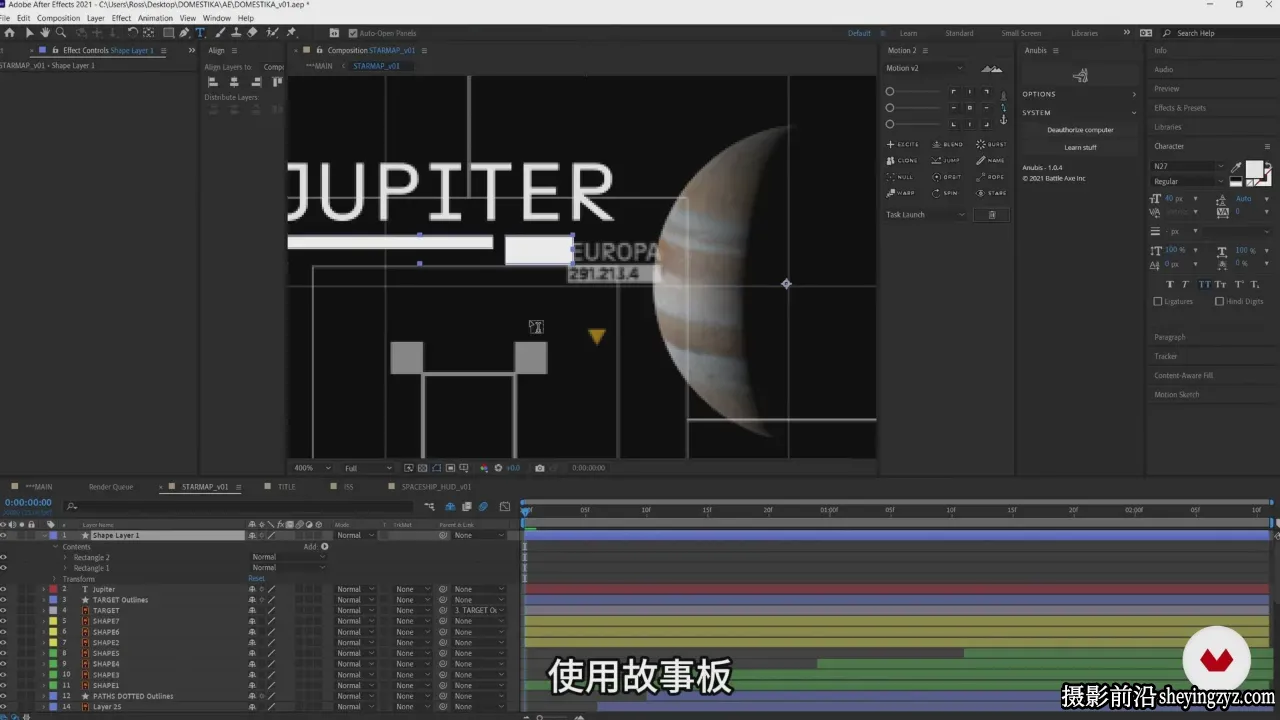Click the white fill color swatch
1280x720 pixels.
1254,169
